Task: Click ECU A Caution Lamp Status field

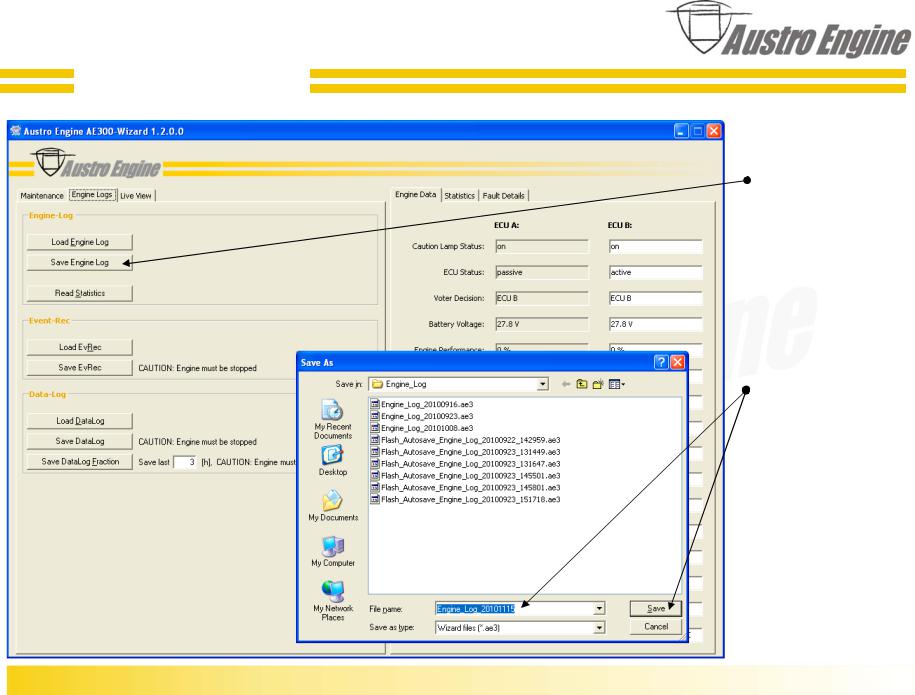Action: pos(542,246)
